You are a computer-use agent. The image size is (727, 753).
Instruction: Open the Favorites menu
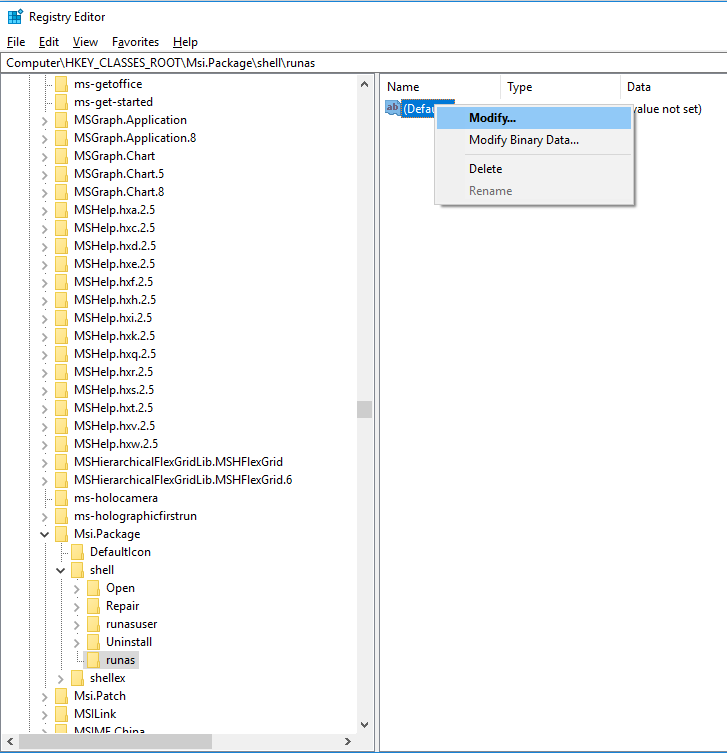(x=135, y=42)
